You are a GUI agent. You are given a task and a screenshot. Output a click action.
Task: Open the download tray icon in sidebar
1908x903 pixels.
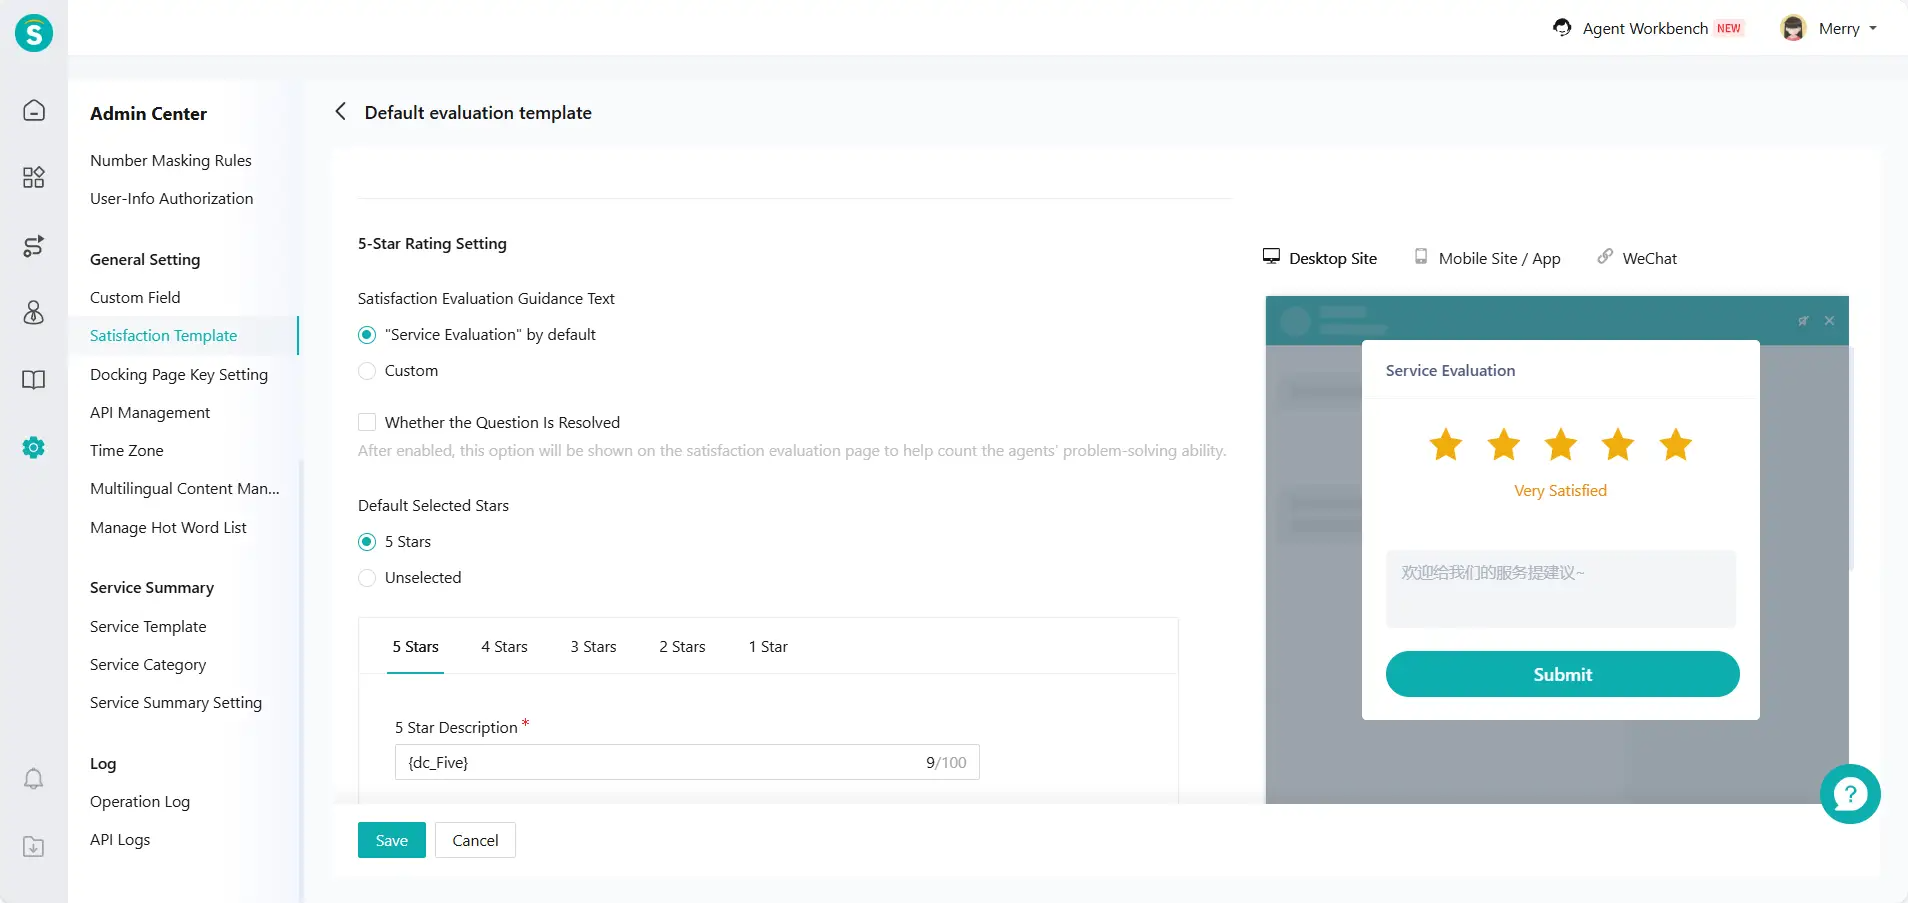[x=34, y=846]
